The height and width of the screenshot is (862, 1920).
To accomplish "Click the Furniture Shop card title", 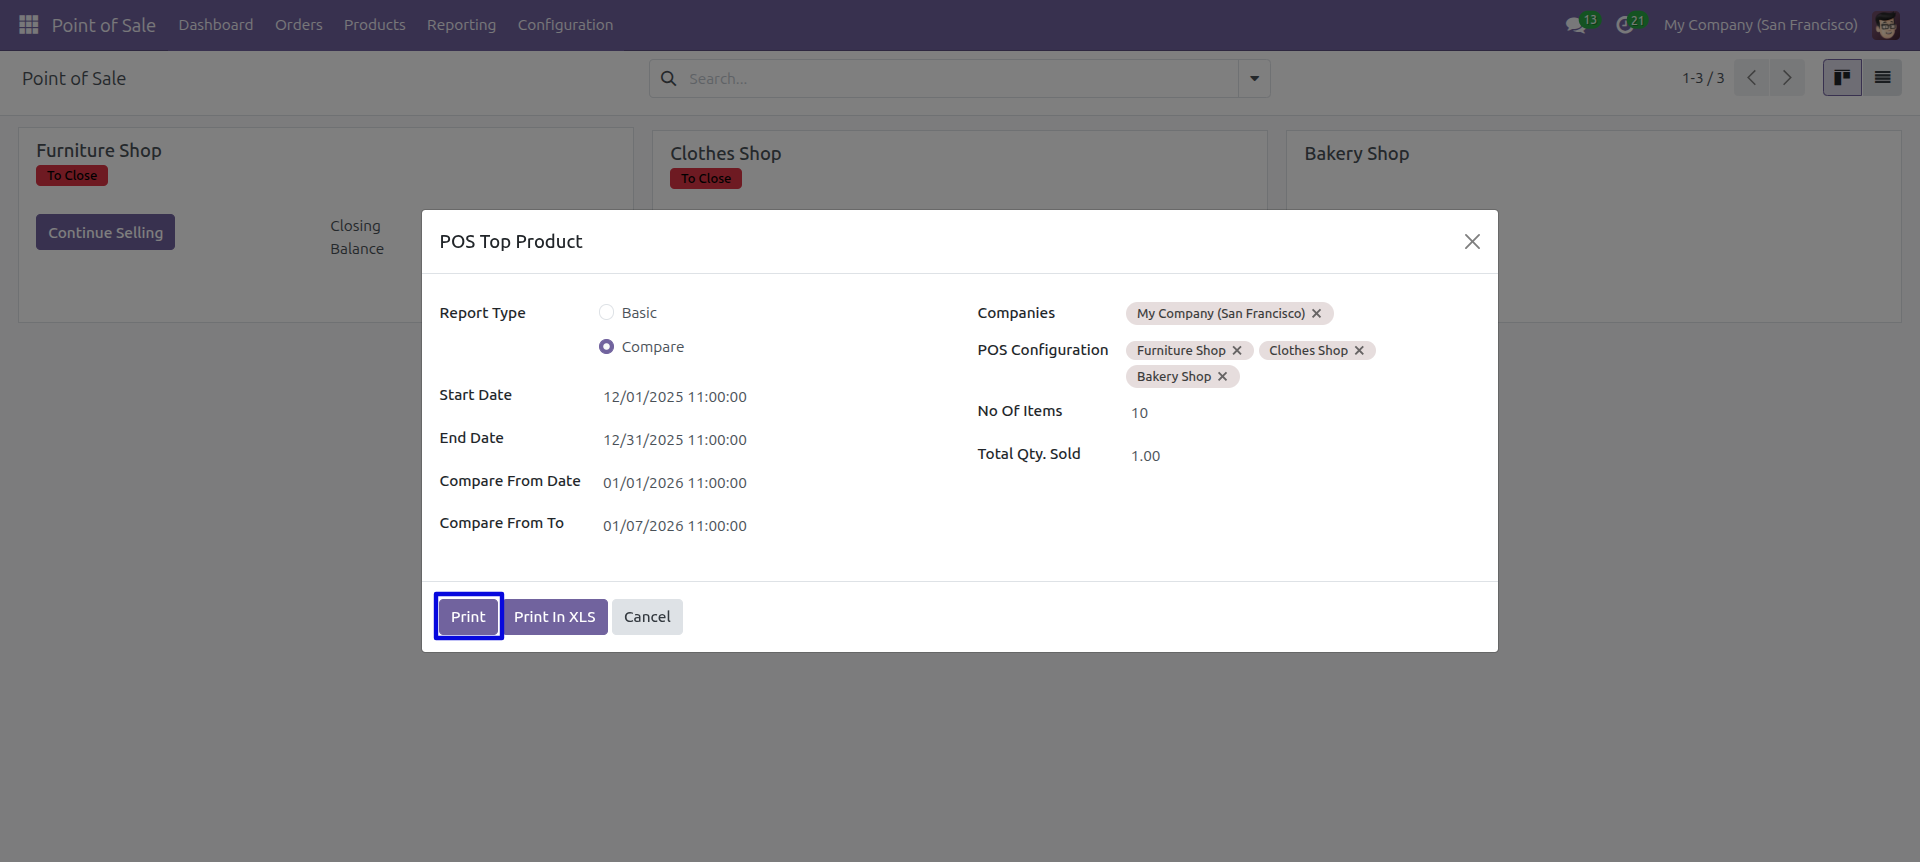I will pos(99,151).
